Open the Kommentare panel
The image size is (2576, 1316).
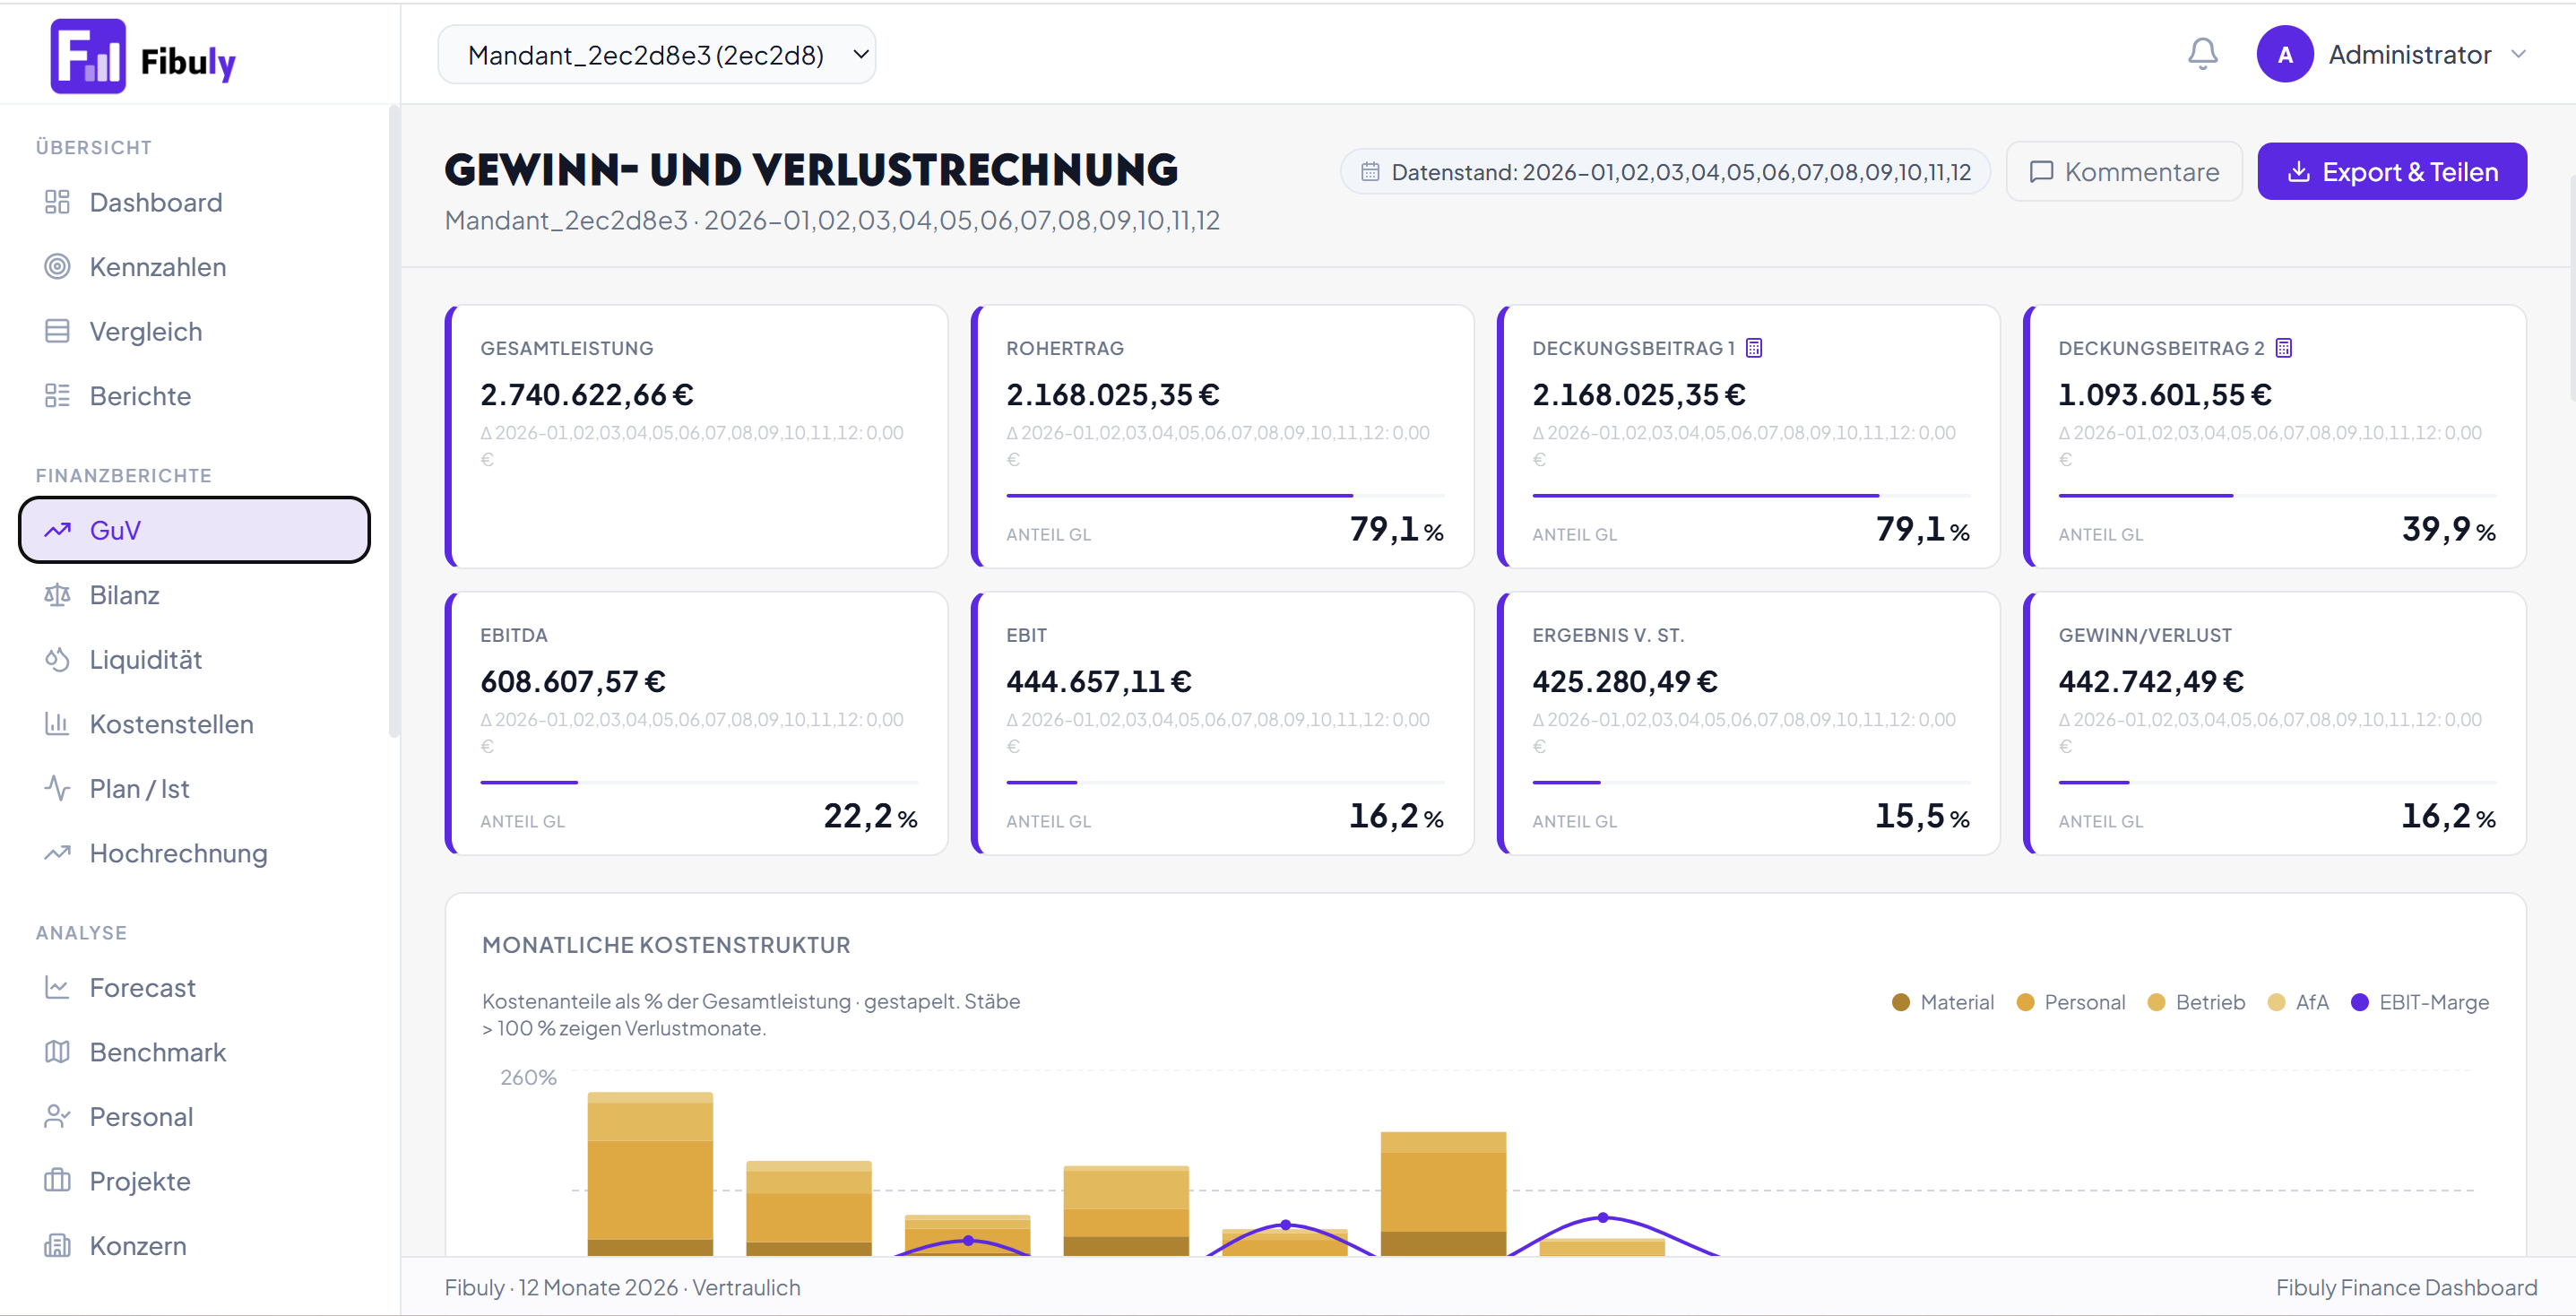tap(2124, 172)
